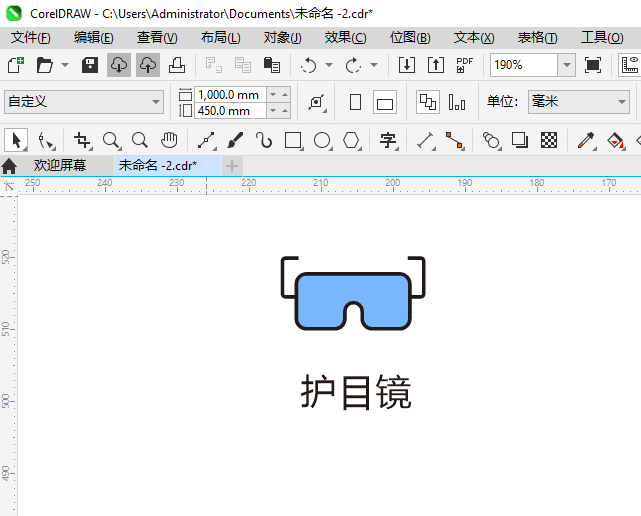
Task: Print the document icon
Action: (177, 65)
